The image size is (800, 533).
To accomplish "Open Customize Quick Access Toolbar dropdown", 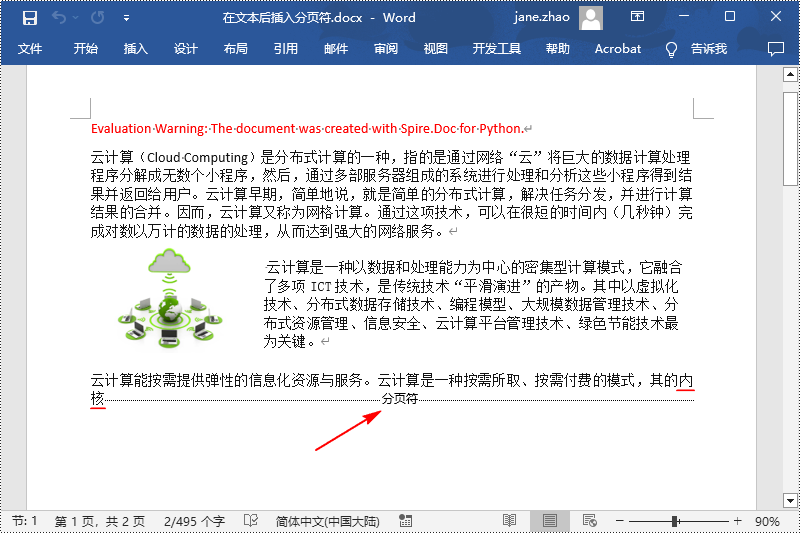I will (126, 18).
